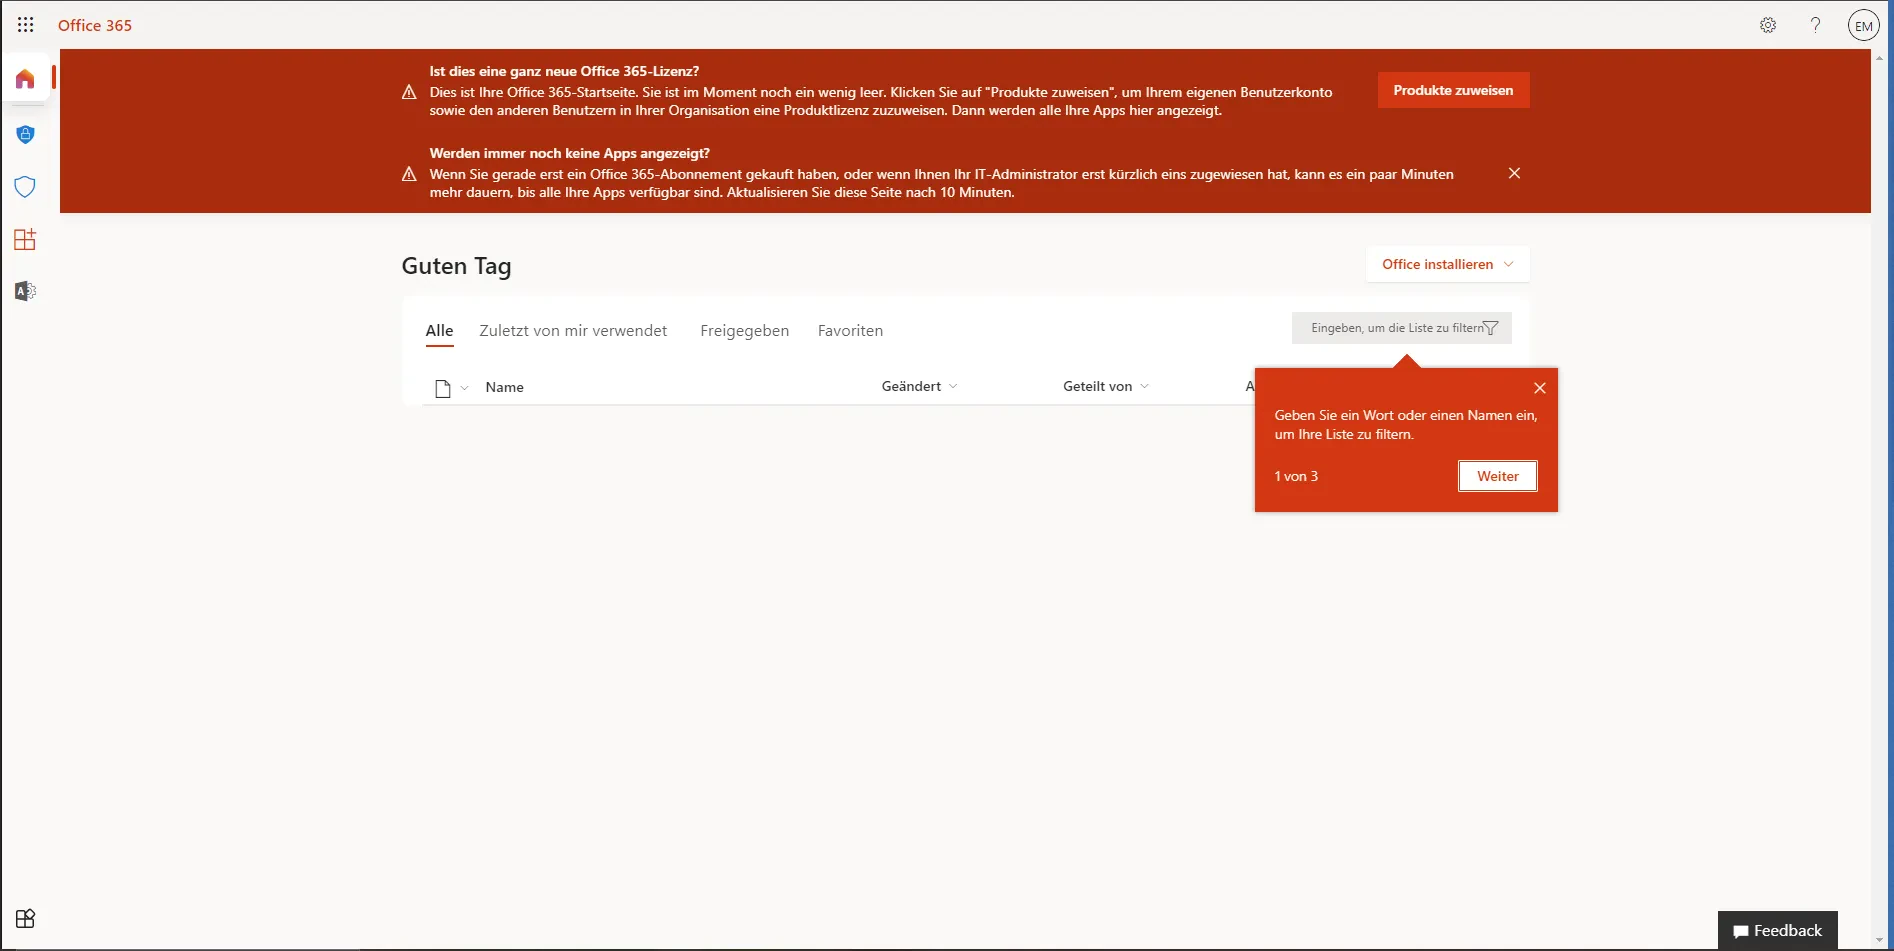Focus the list filter input field
Image resolution: width=1894 pixels, height=951 pixels.
click(1401, 328)
